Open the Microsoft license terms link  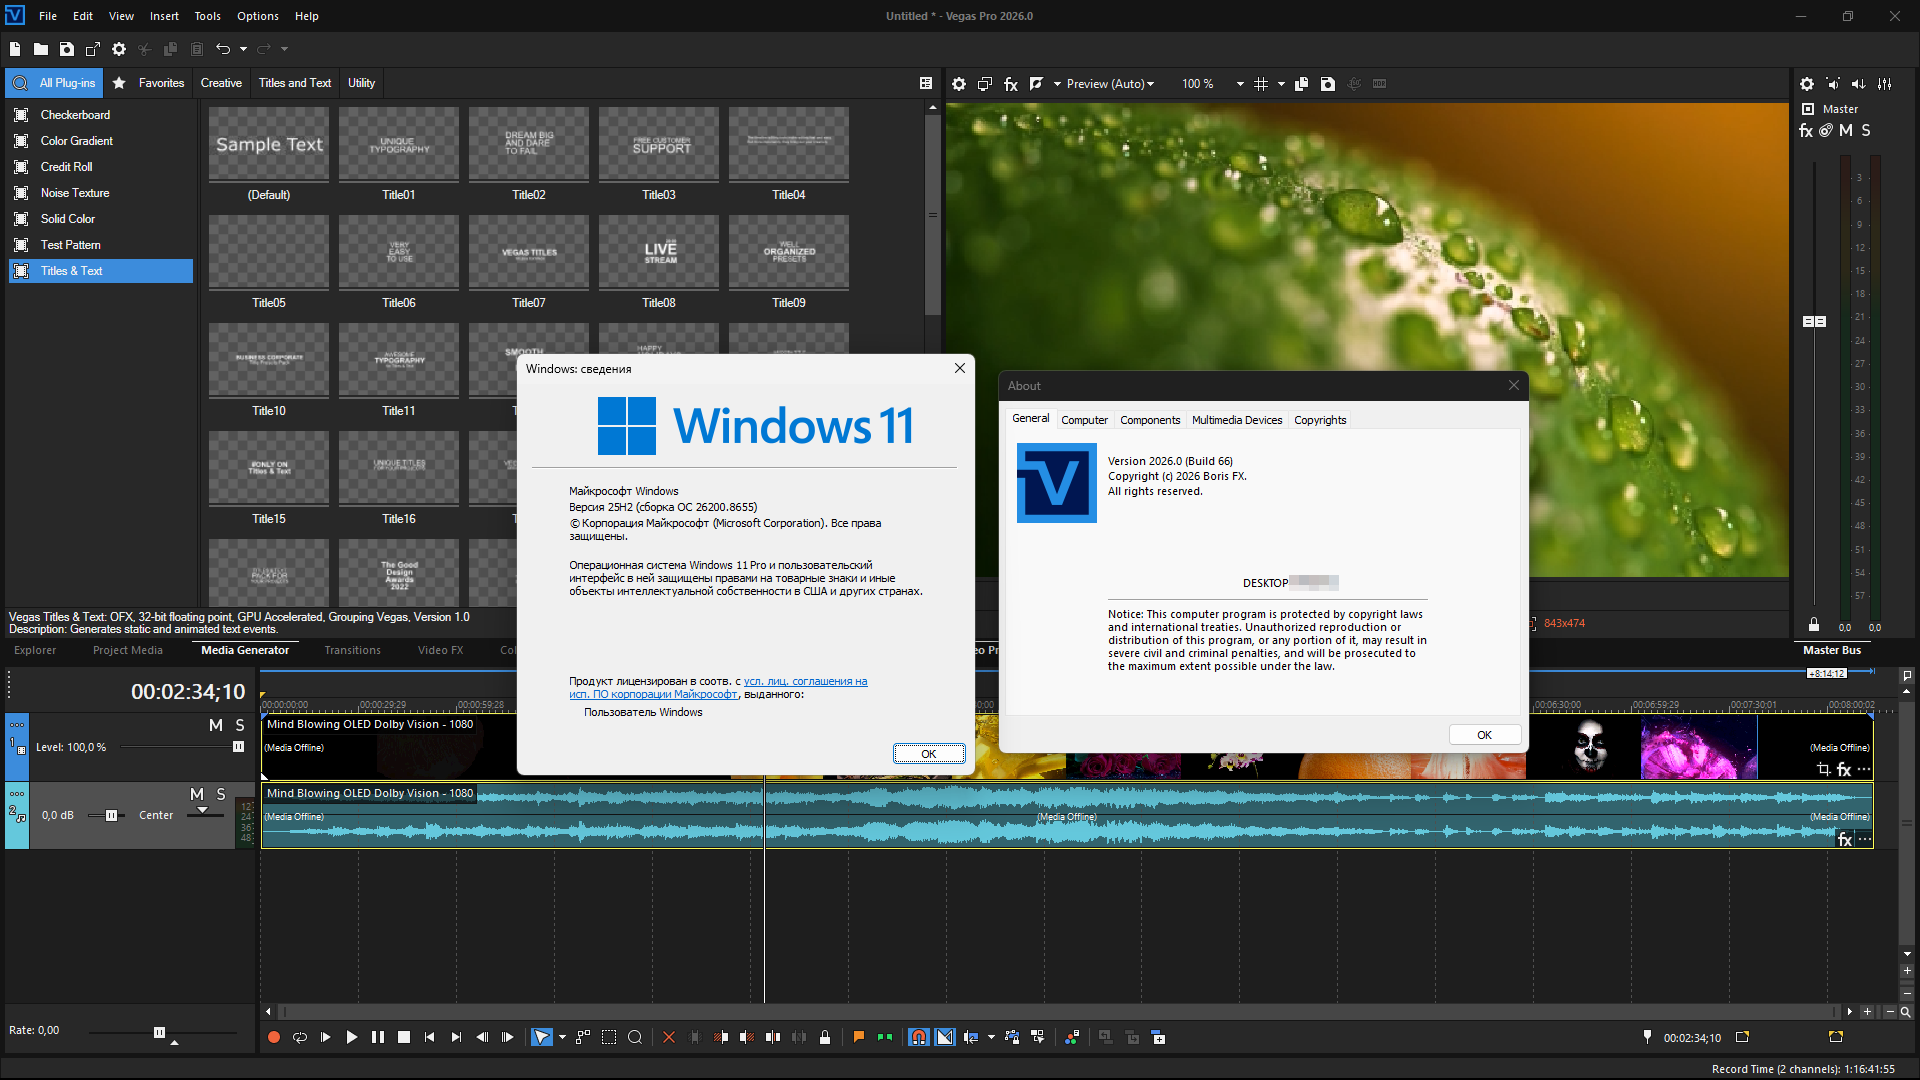(718, 688)
